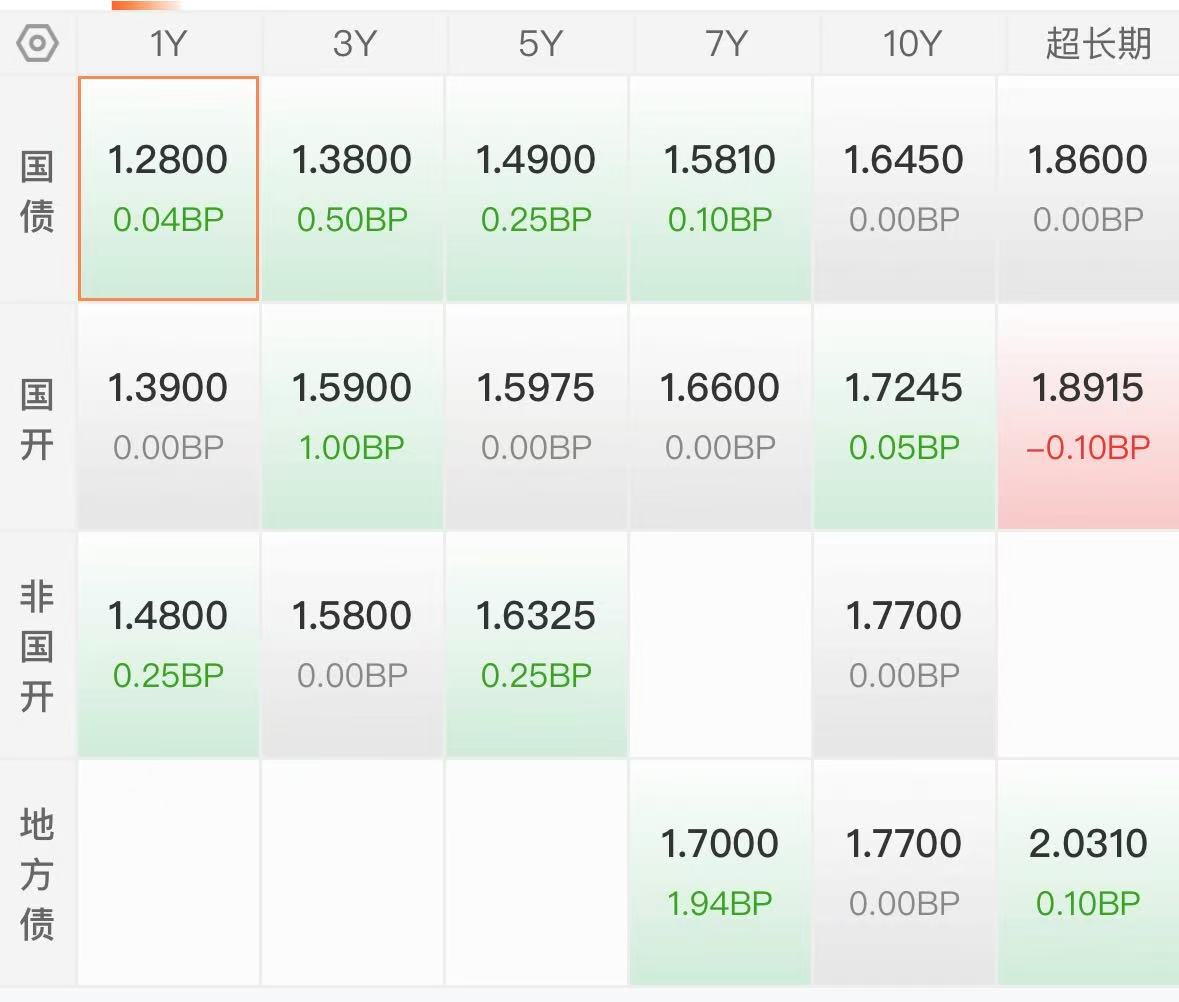1179x1002 pixels.
Task: Select 国债 7Y yield 1.5810
Action: (720, 188)
